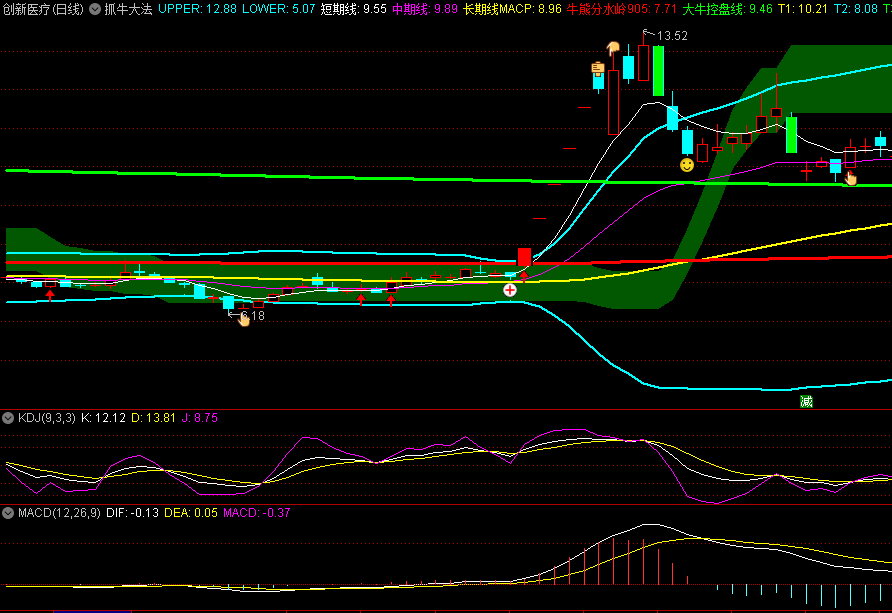Screen dimensions: 892x613
Task: Open the KDJ(9,3,3) indicator dropdown arrow
Action: coord(8,418)
